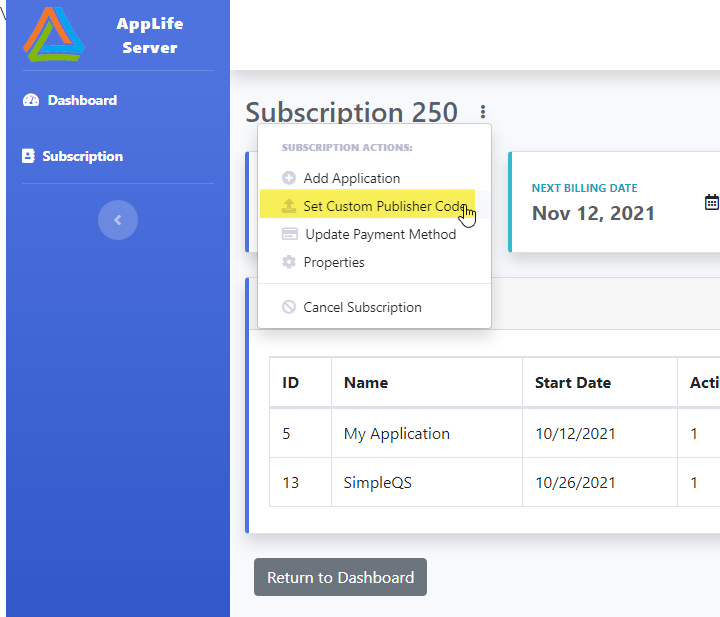720x617 pixels.
Task: Click the gear icon next to Properties
Action: pyautogui.click(x=289, y=262)
